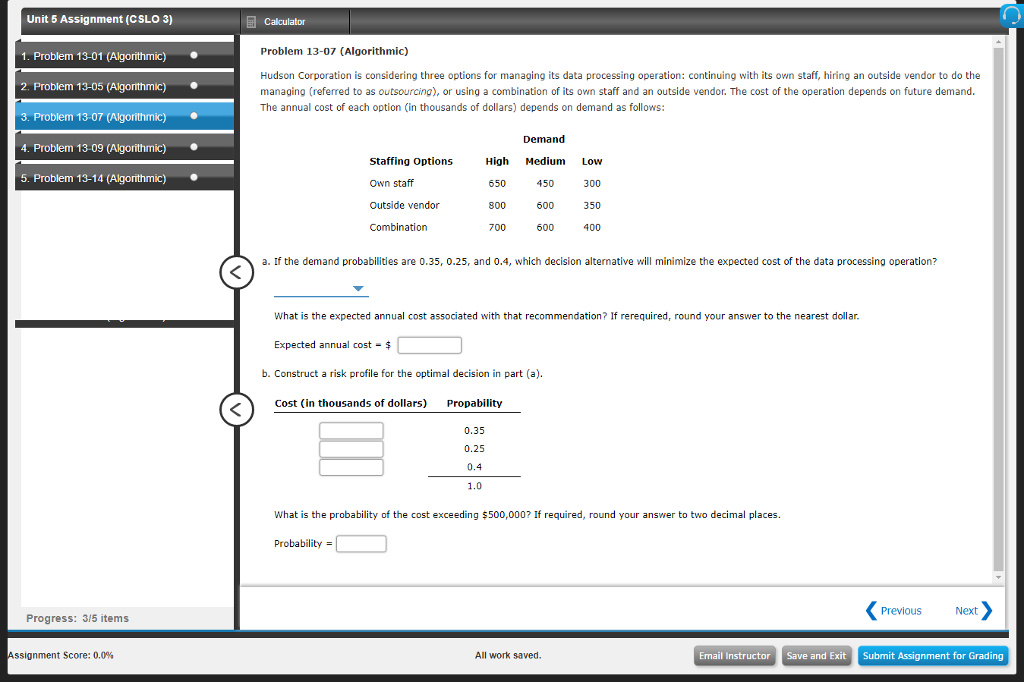
Task: Click the status dot beside Problem 13-09
Action: 194,148
